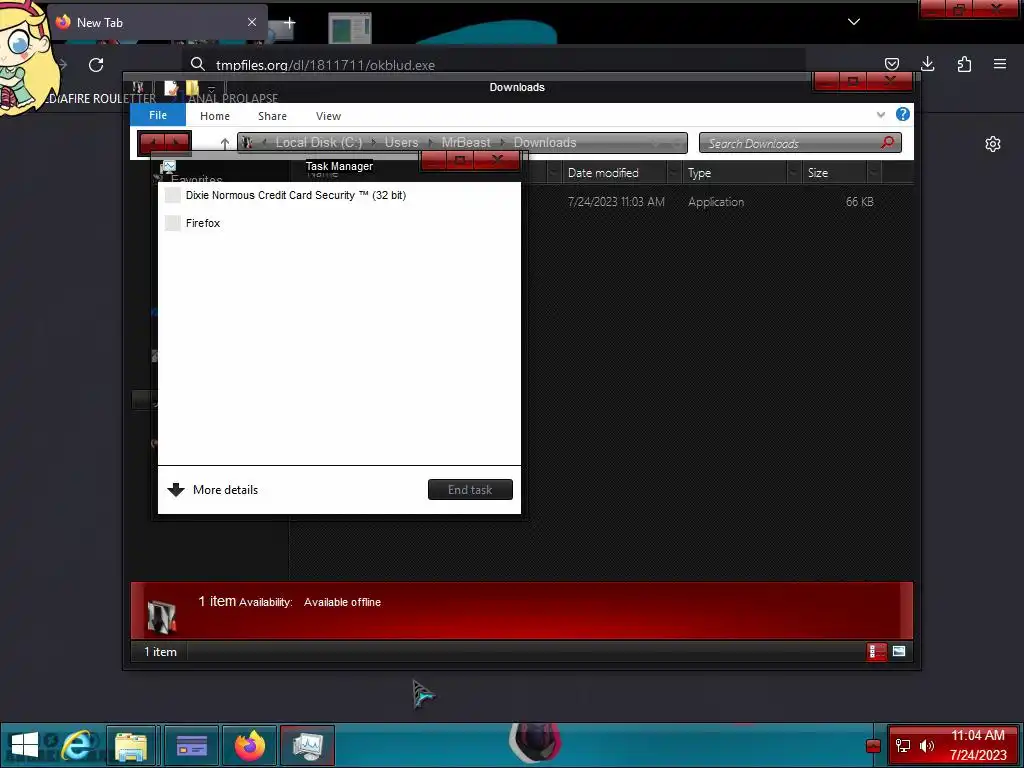This screenshot has height=768, width=1024.
Task: Open the Firefox extensions menu
Action: point(964,64)
